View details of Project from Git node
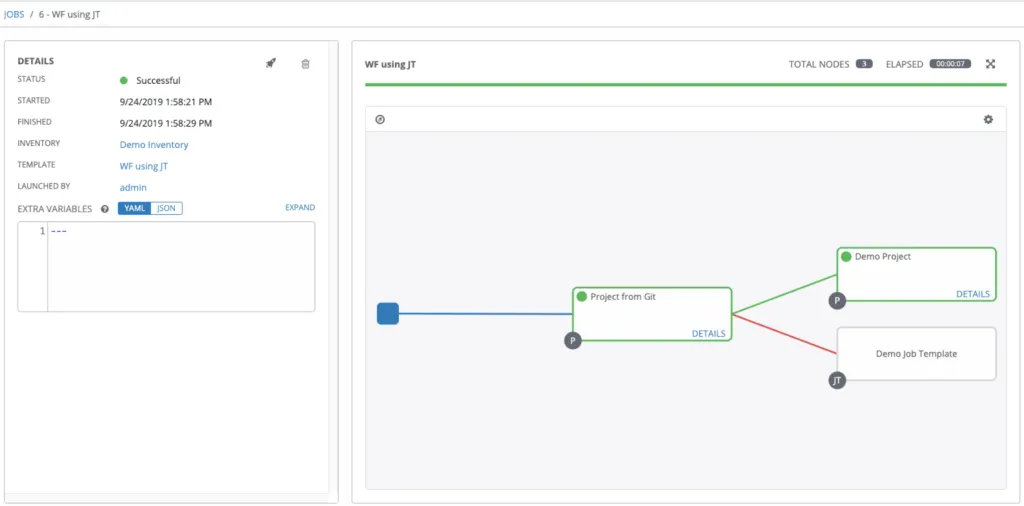1024x506 pixels. tap(708, 334)
